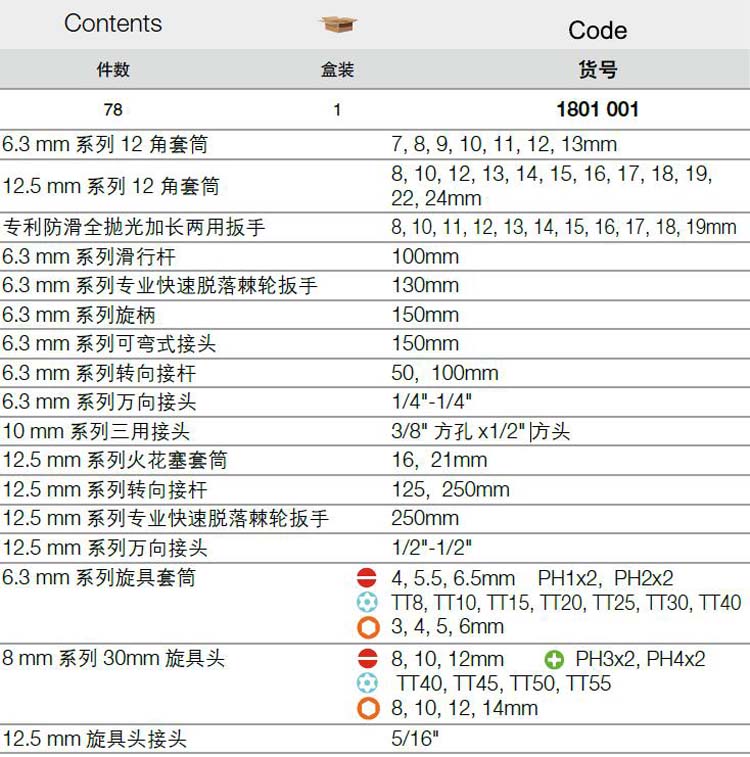Click the blue Torx icon beside TT40, TT45
Viewport: 750px width, 757px height.
[368, 684]
